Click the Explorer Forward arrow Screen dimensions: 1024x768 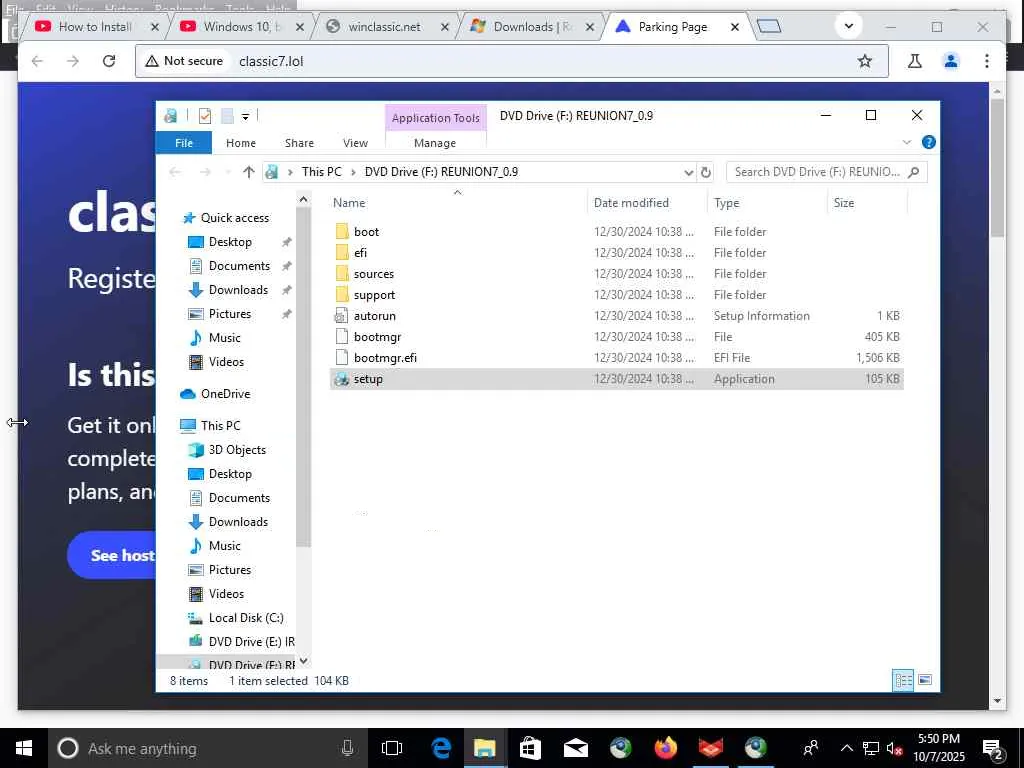[205, 172]
